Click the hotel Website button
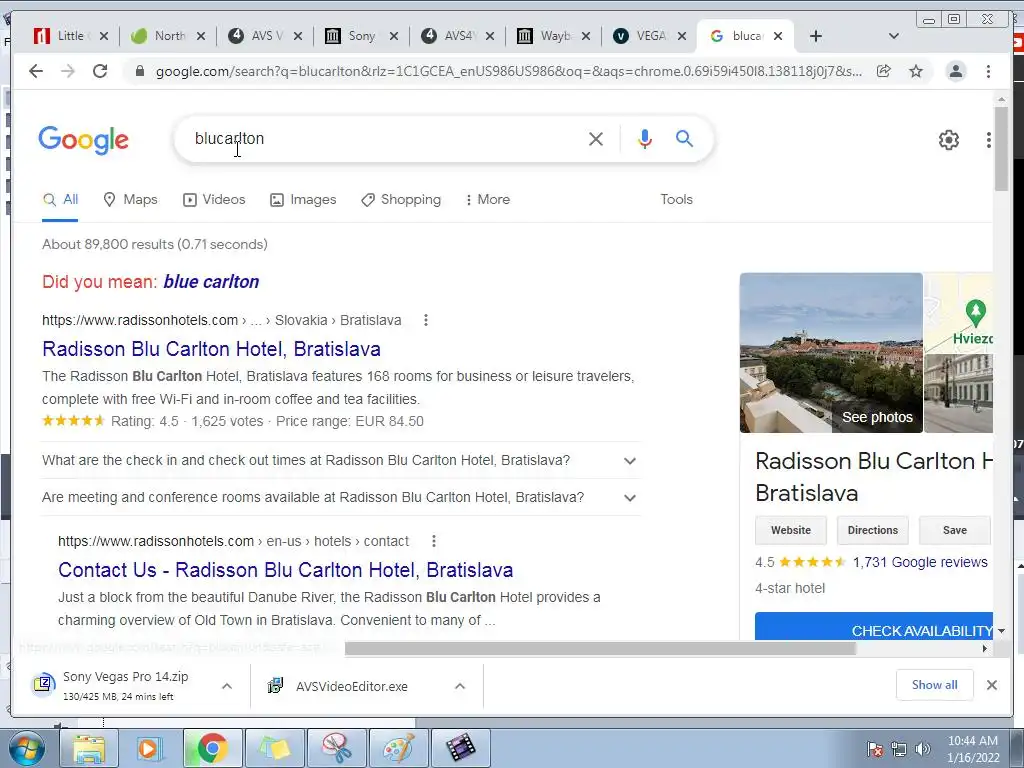Screen dimensions: 1024x768 click(x=790, y=530)
